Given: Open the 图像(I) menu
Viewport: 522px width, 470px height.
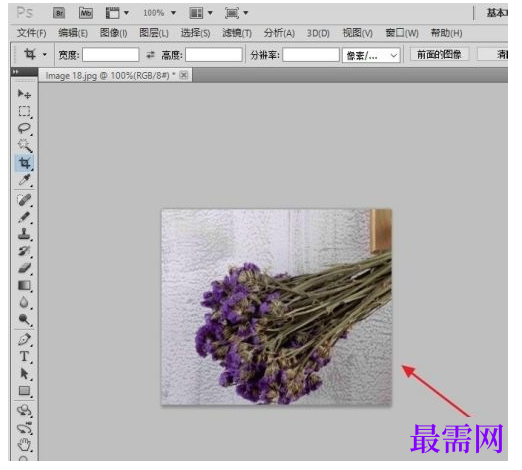Looking at the screenshot, I should coord(113,33).
